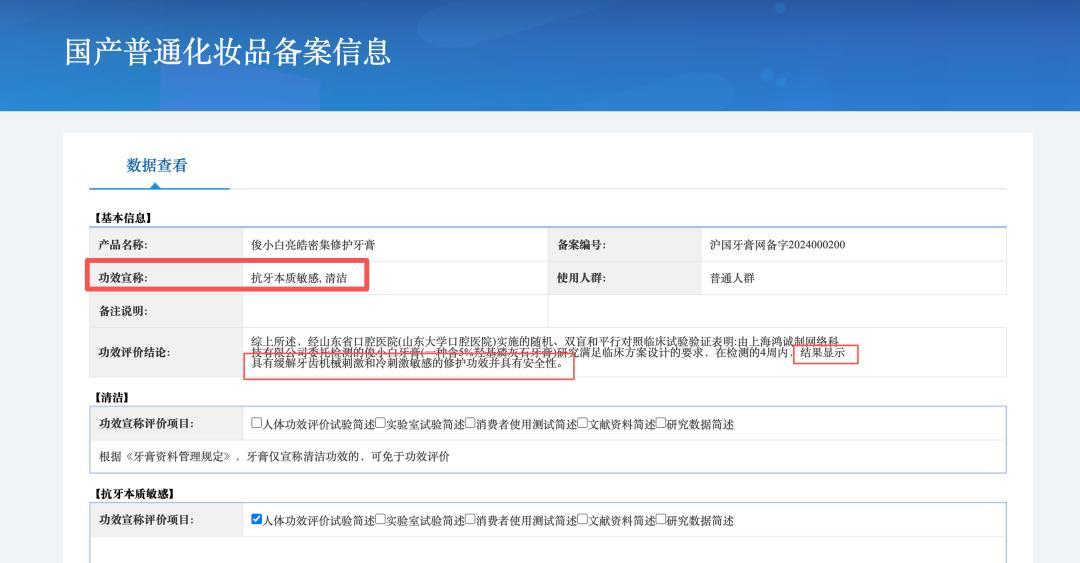Screen dimensions: 1080x563
Task: Click the page title 国产普通化妆品备案信息
Action: point(228,51)
